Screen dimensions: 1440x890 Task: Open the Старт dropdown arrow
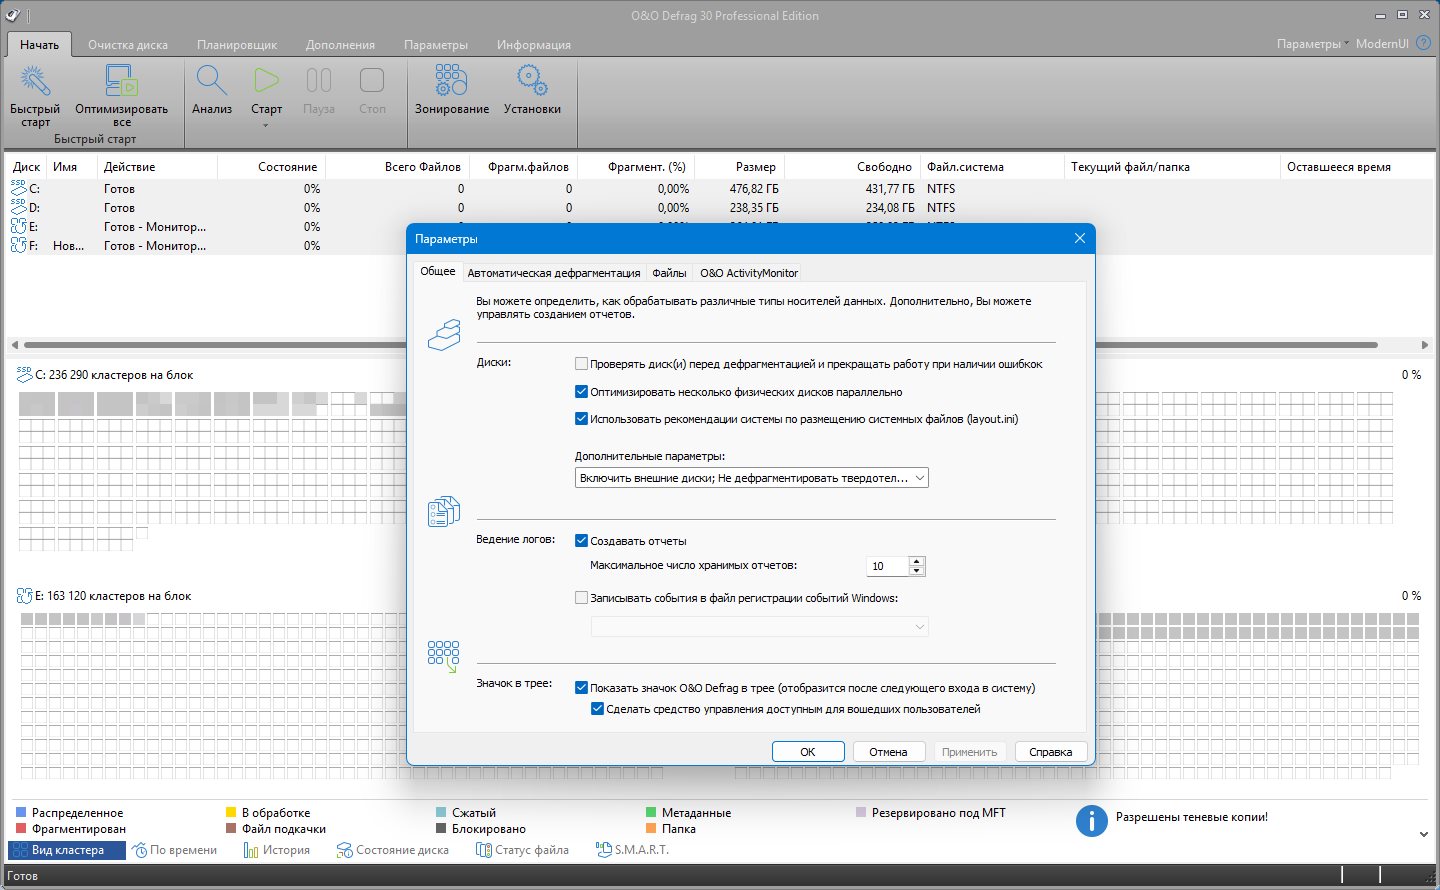[x=266, y=126]
